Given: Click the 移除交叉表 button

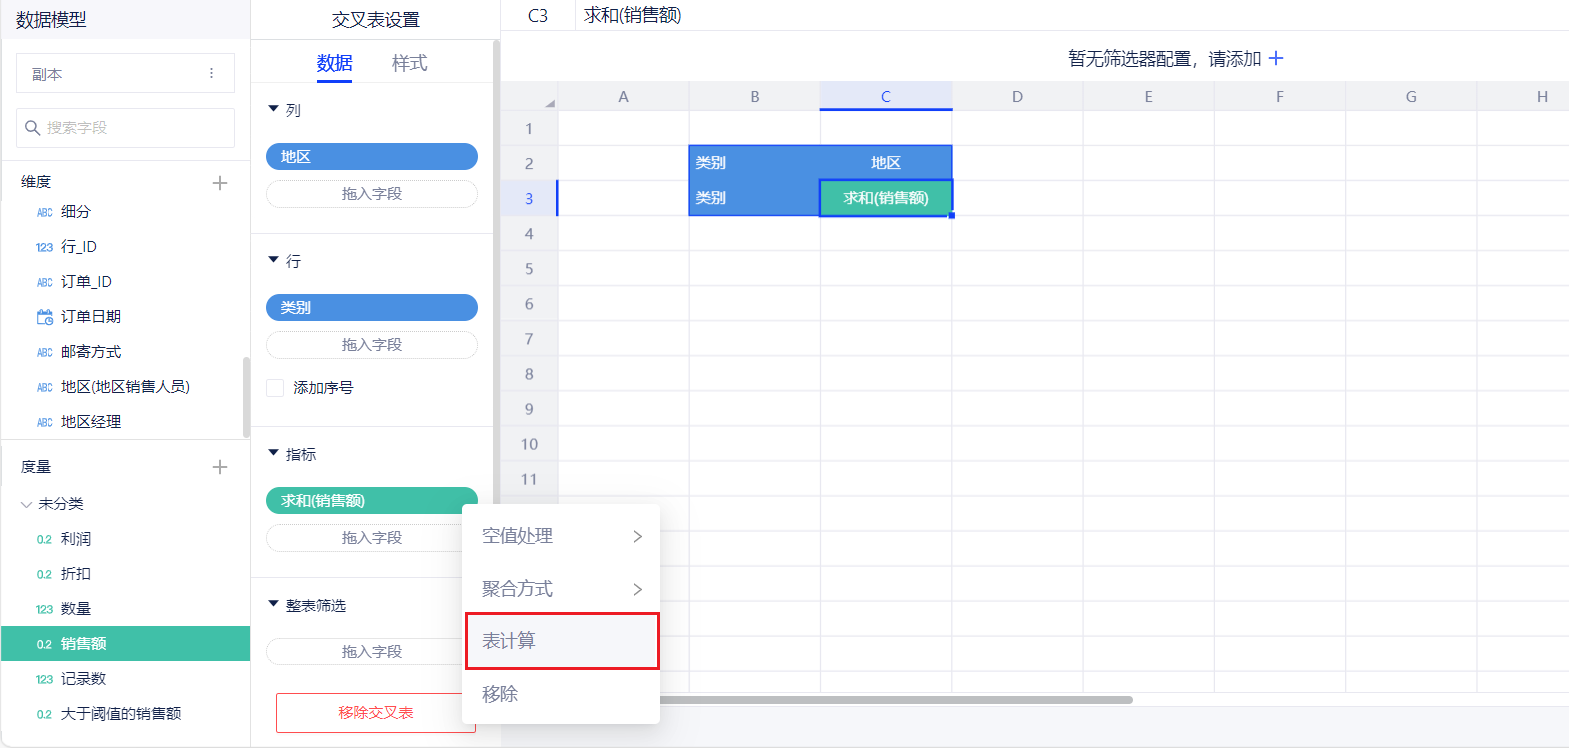Looking at the screenshot, I should tap(375, 712).
